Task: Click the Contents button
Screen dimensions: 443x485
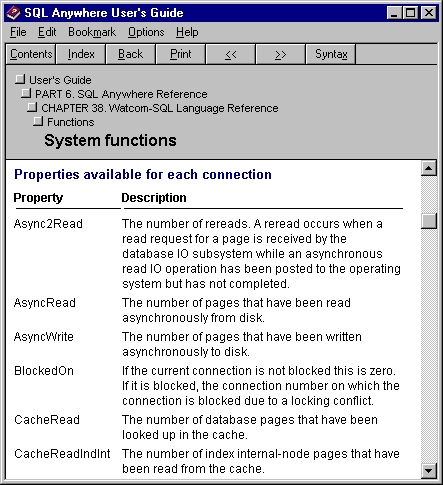Action: point(31,54)
